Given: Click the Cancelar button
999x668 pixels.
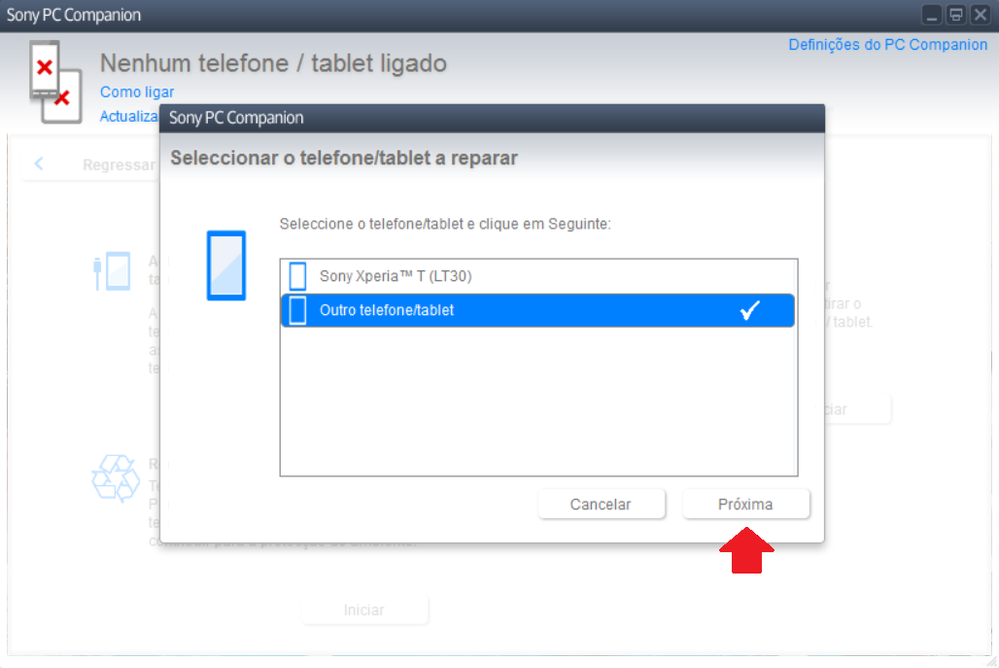Looking at the screenshot, I should tap(601, 504).
